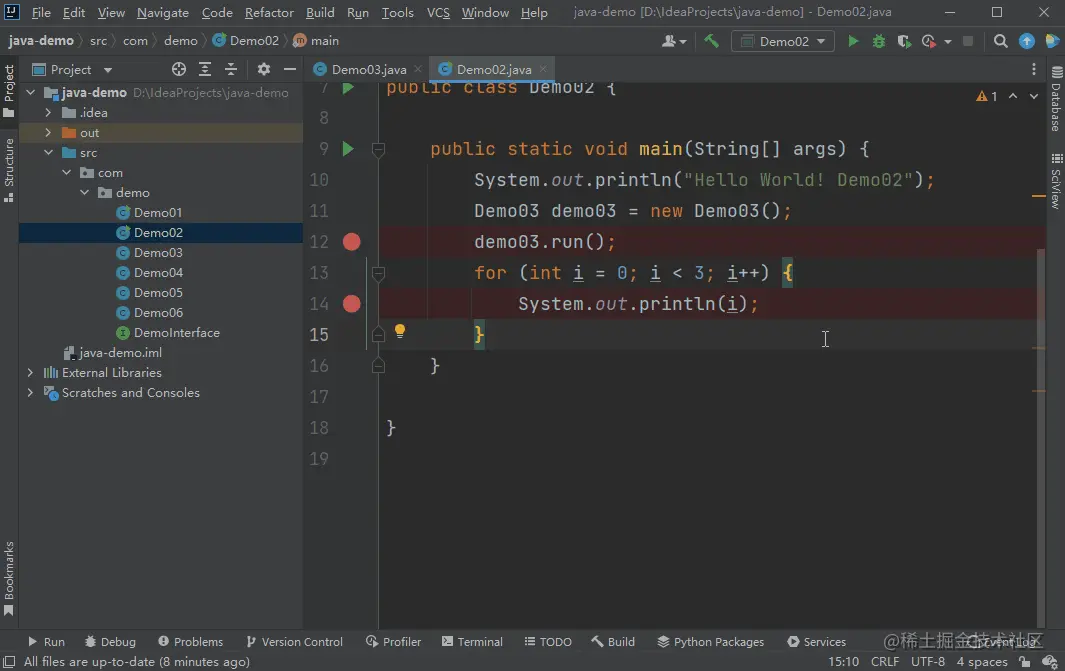This screenshot has height=671, width=1065.
Task: Collapse the demo package
Action: [x=85, y=193]
